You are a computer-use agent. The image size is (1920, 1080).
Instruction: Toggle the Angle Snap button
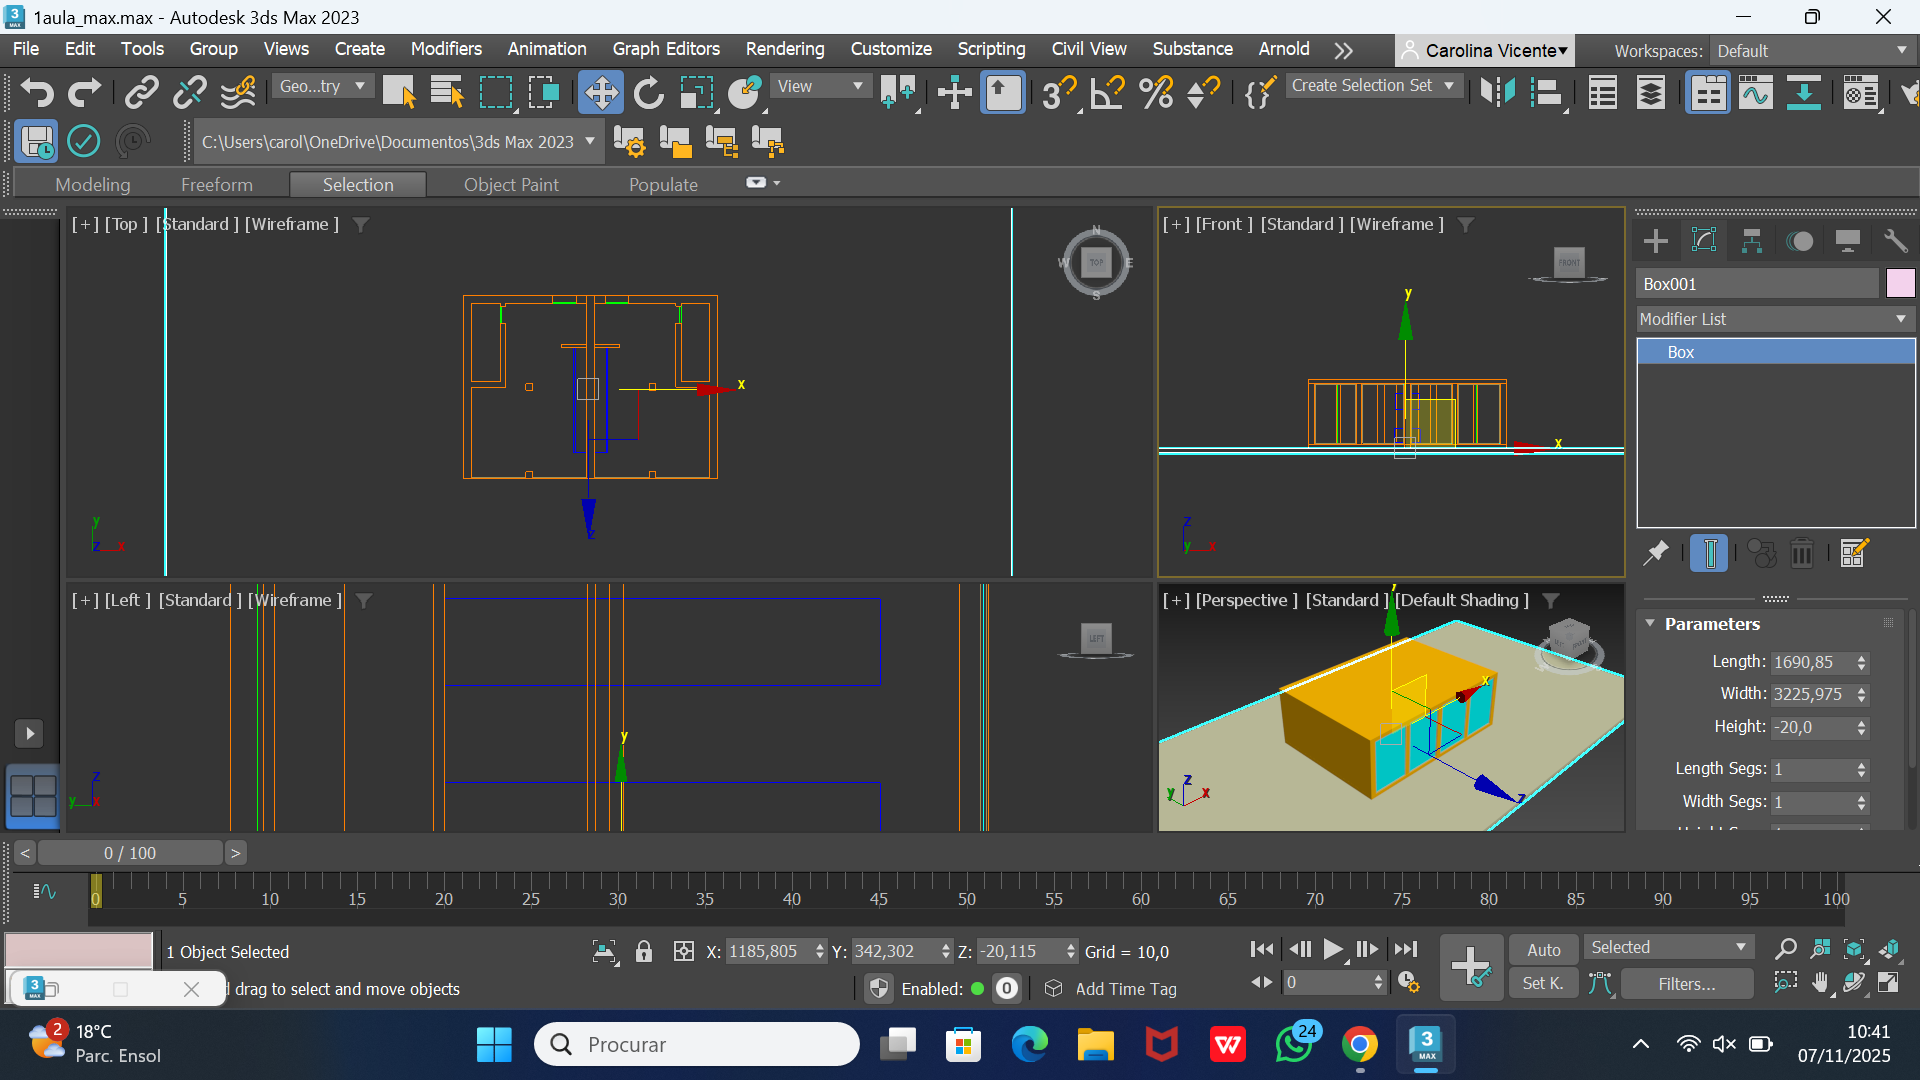pos(1107,93)
